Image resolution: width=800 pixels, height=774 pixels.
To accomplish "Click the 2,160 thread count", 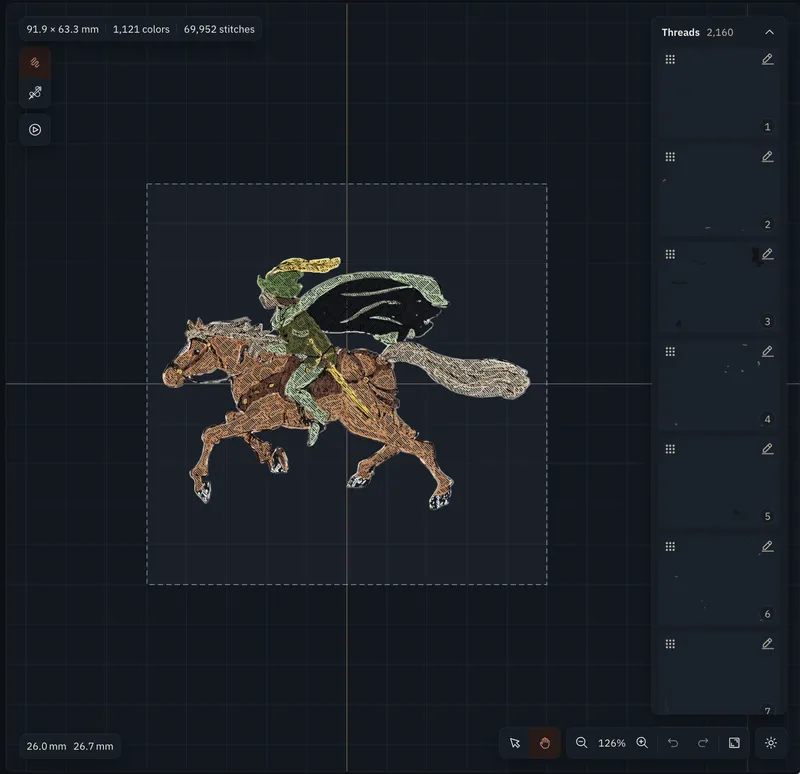I will (720, 32).
